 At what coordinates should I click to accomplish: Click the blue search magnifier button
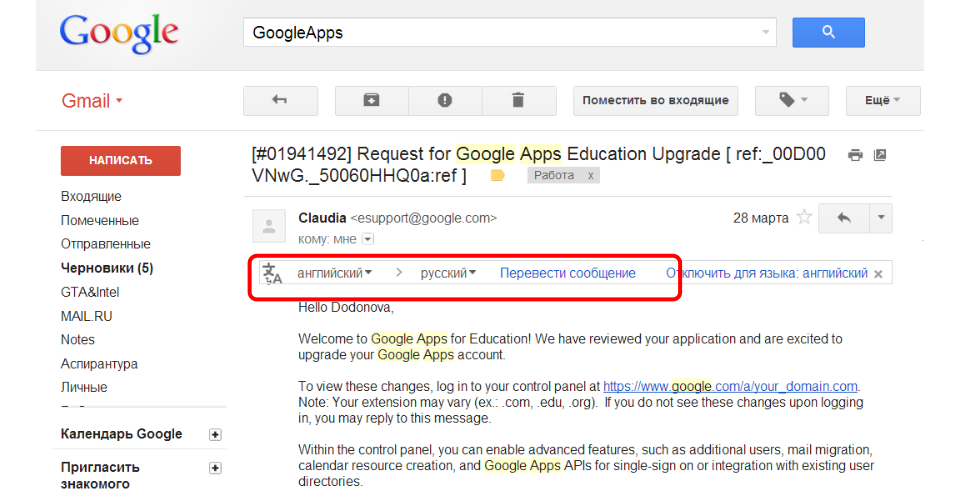point(828,32)
